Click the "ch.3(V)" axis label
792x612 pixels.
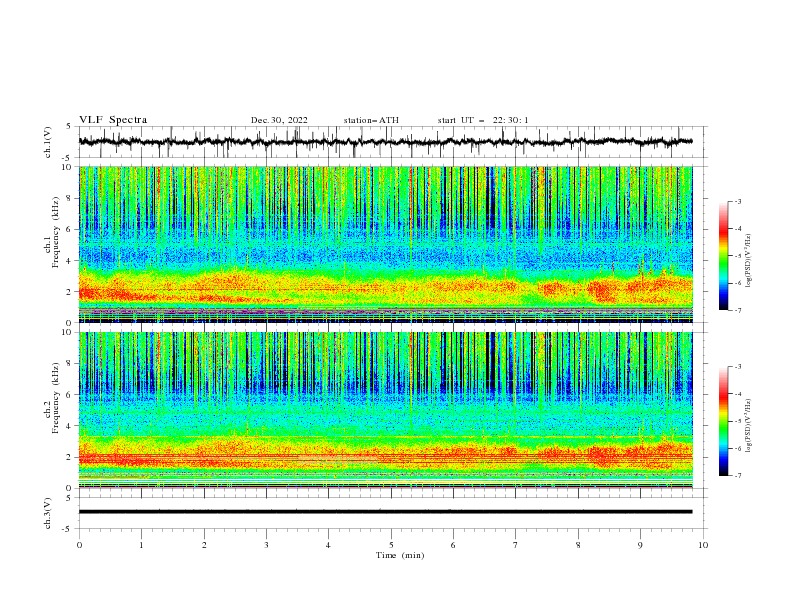(x=48, y=513)
